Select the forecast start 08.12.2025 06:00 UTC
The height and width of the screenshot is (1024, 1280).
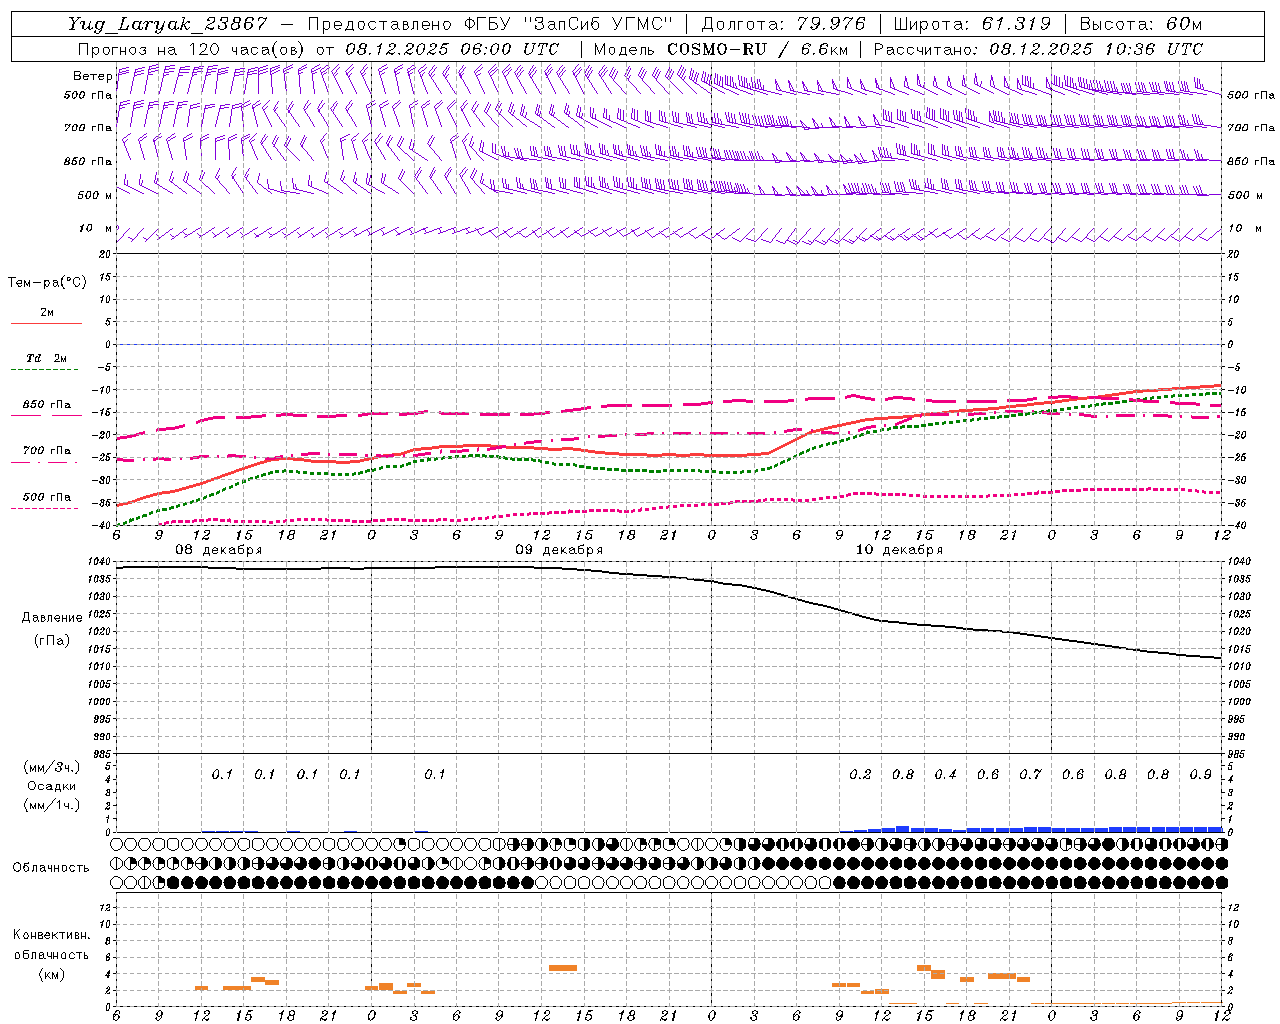coord(452,49)
